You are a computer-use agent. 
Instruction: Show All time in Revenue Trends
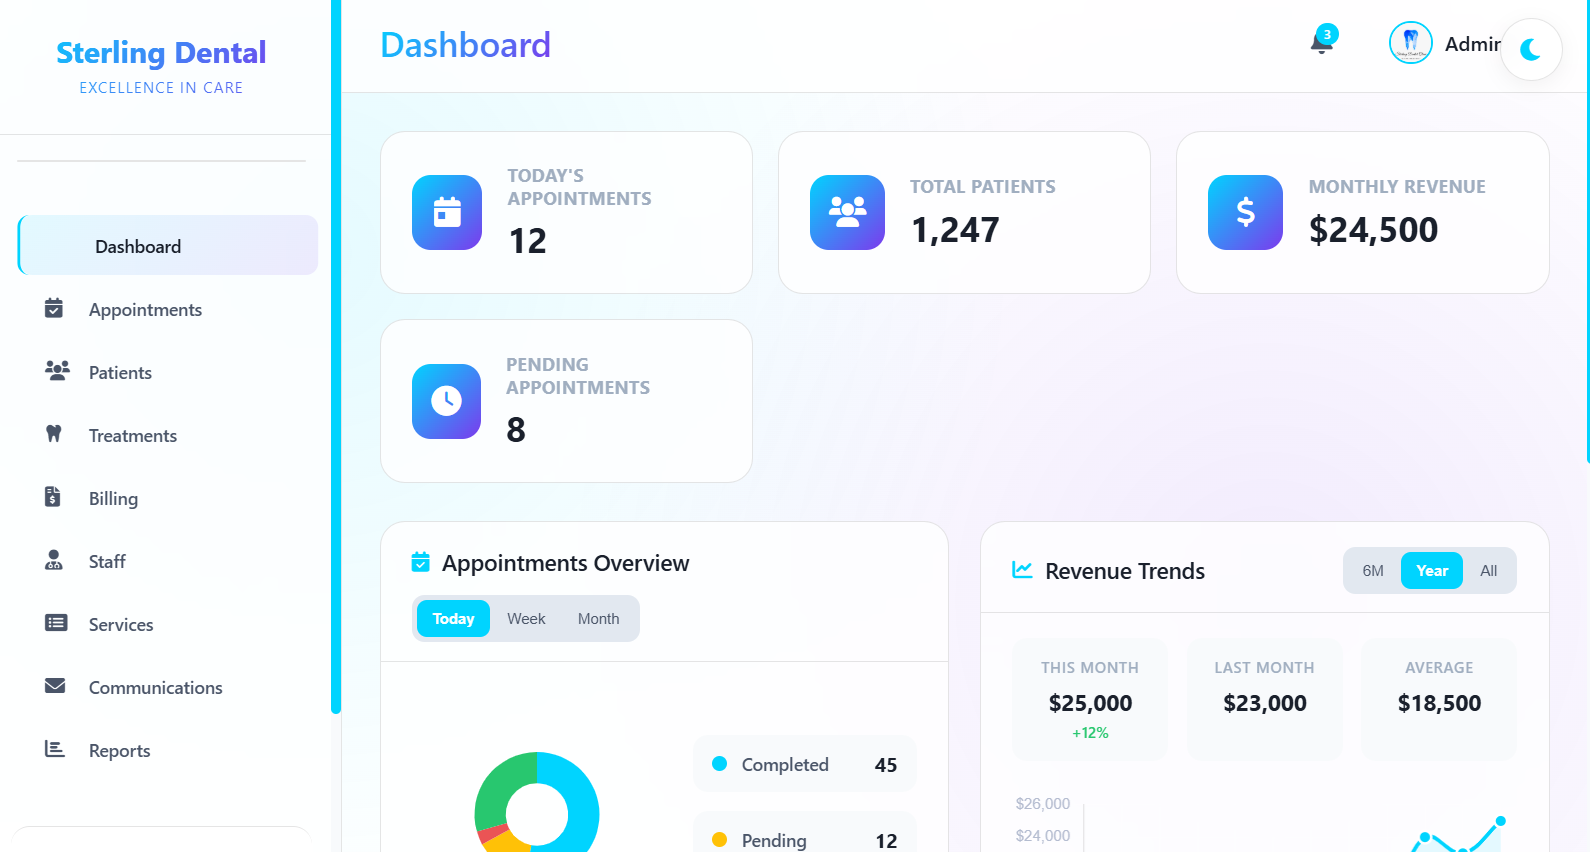1488,571
